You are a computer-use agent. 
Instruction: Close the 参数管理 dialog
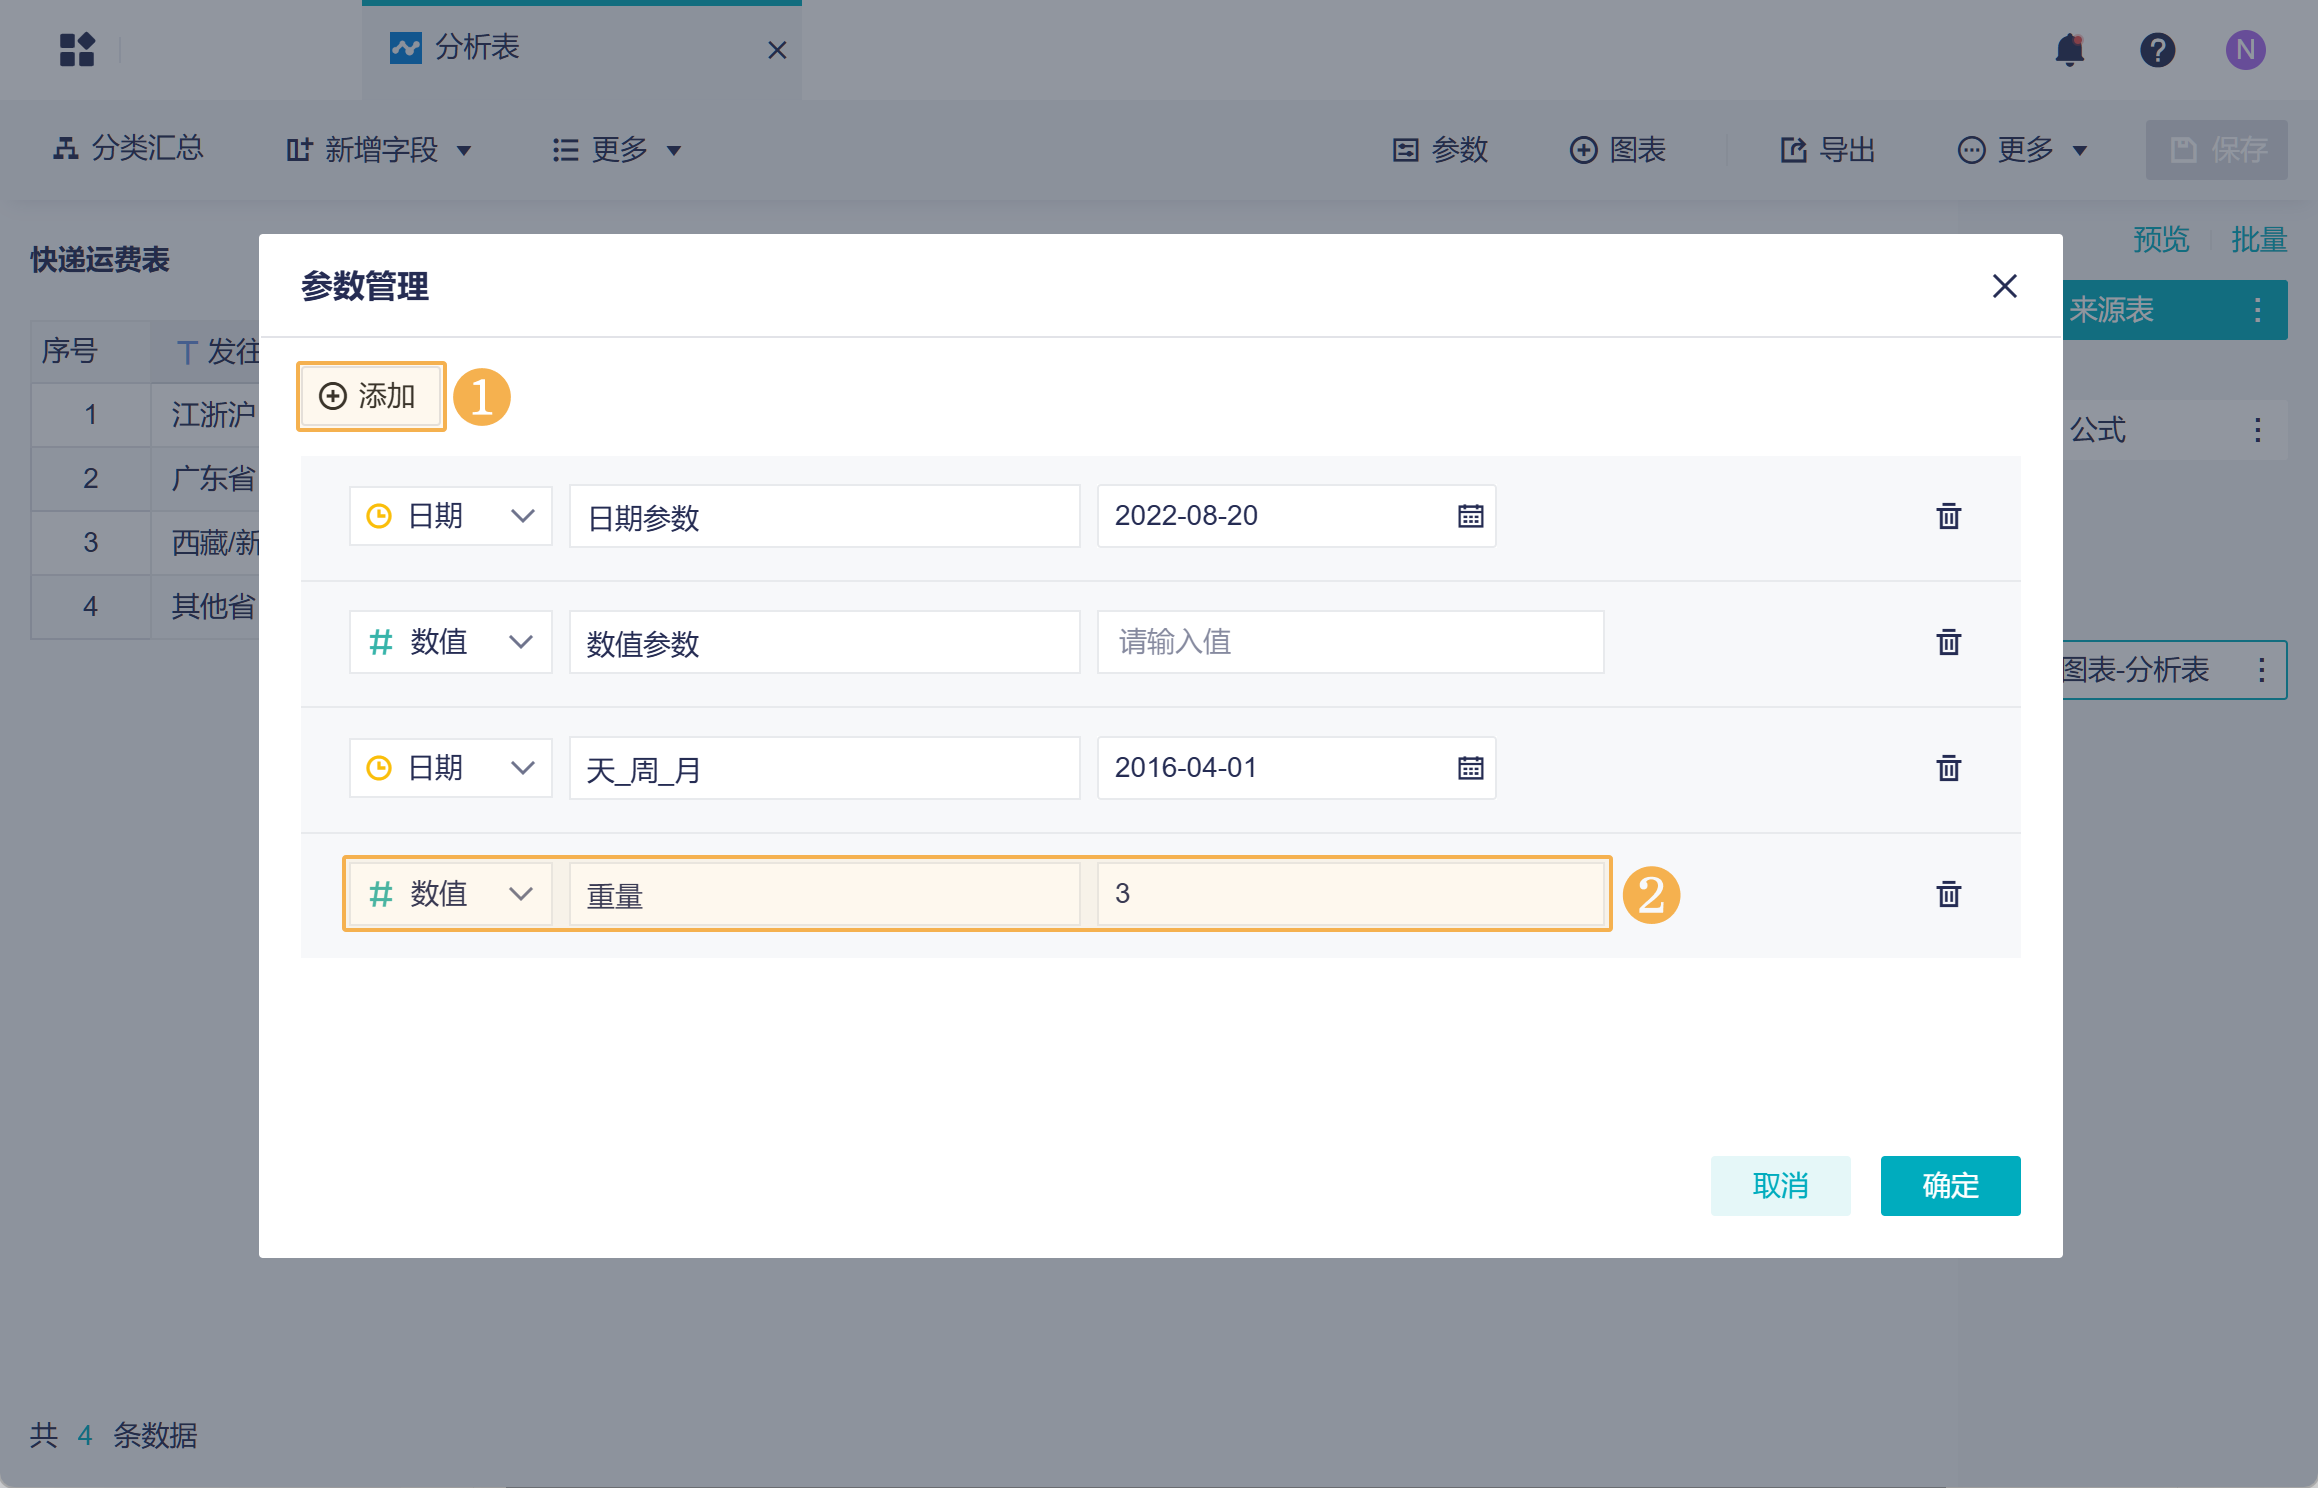coord(2004,286)
